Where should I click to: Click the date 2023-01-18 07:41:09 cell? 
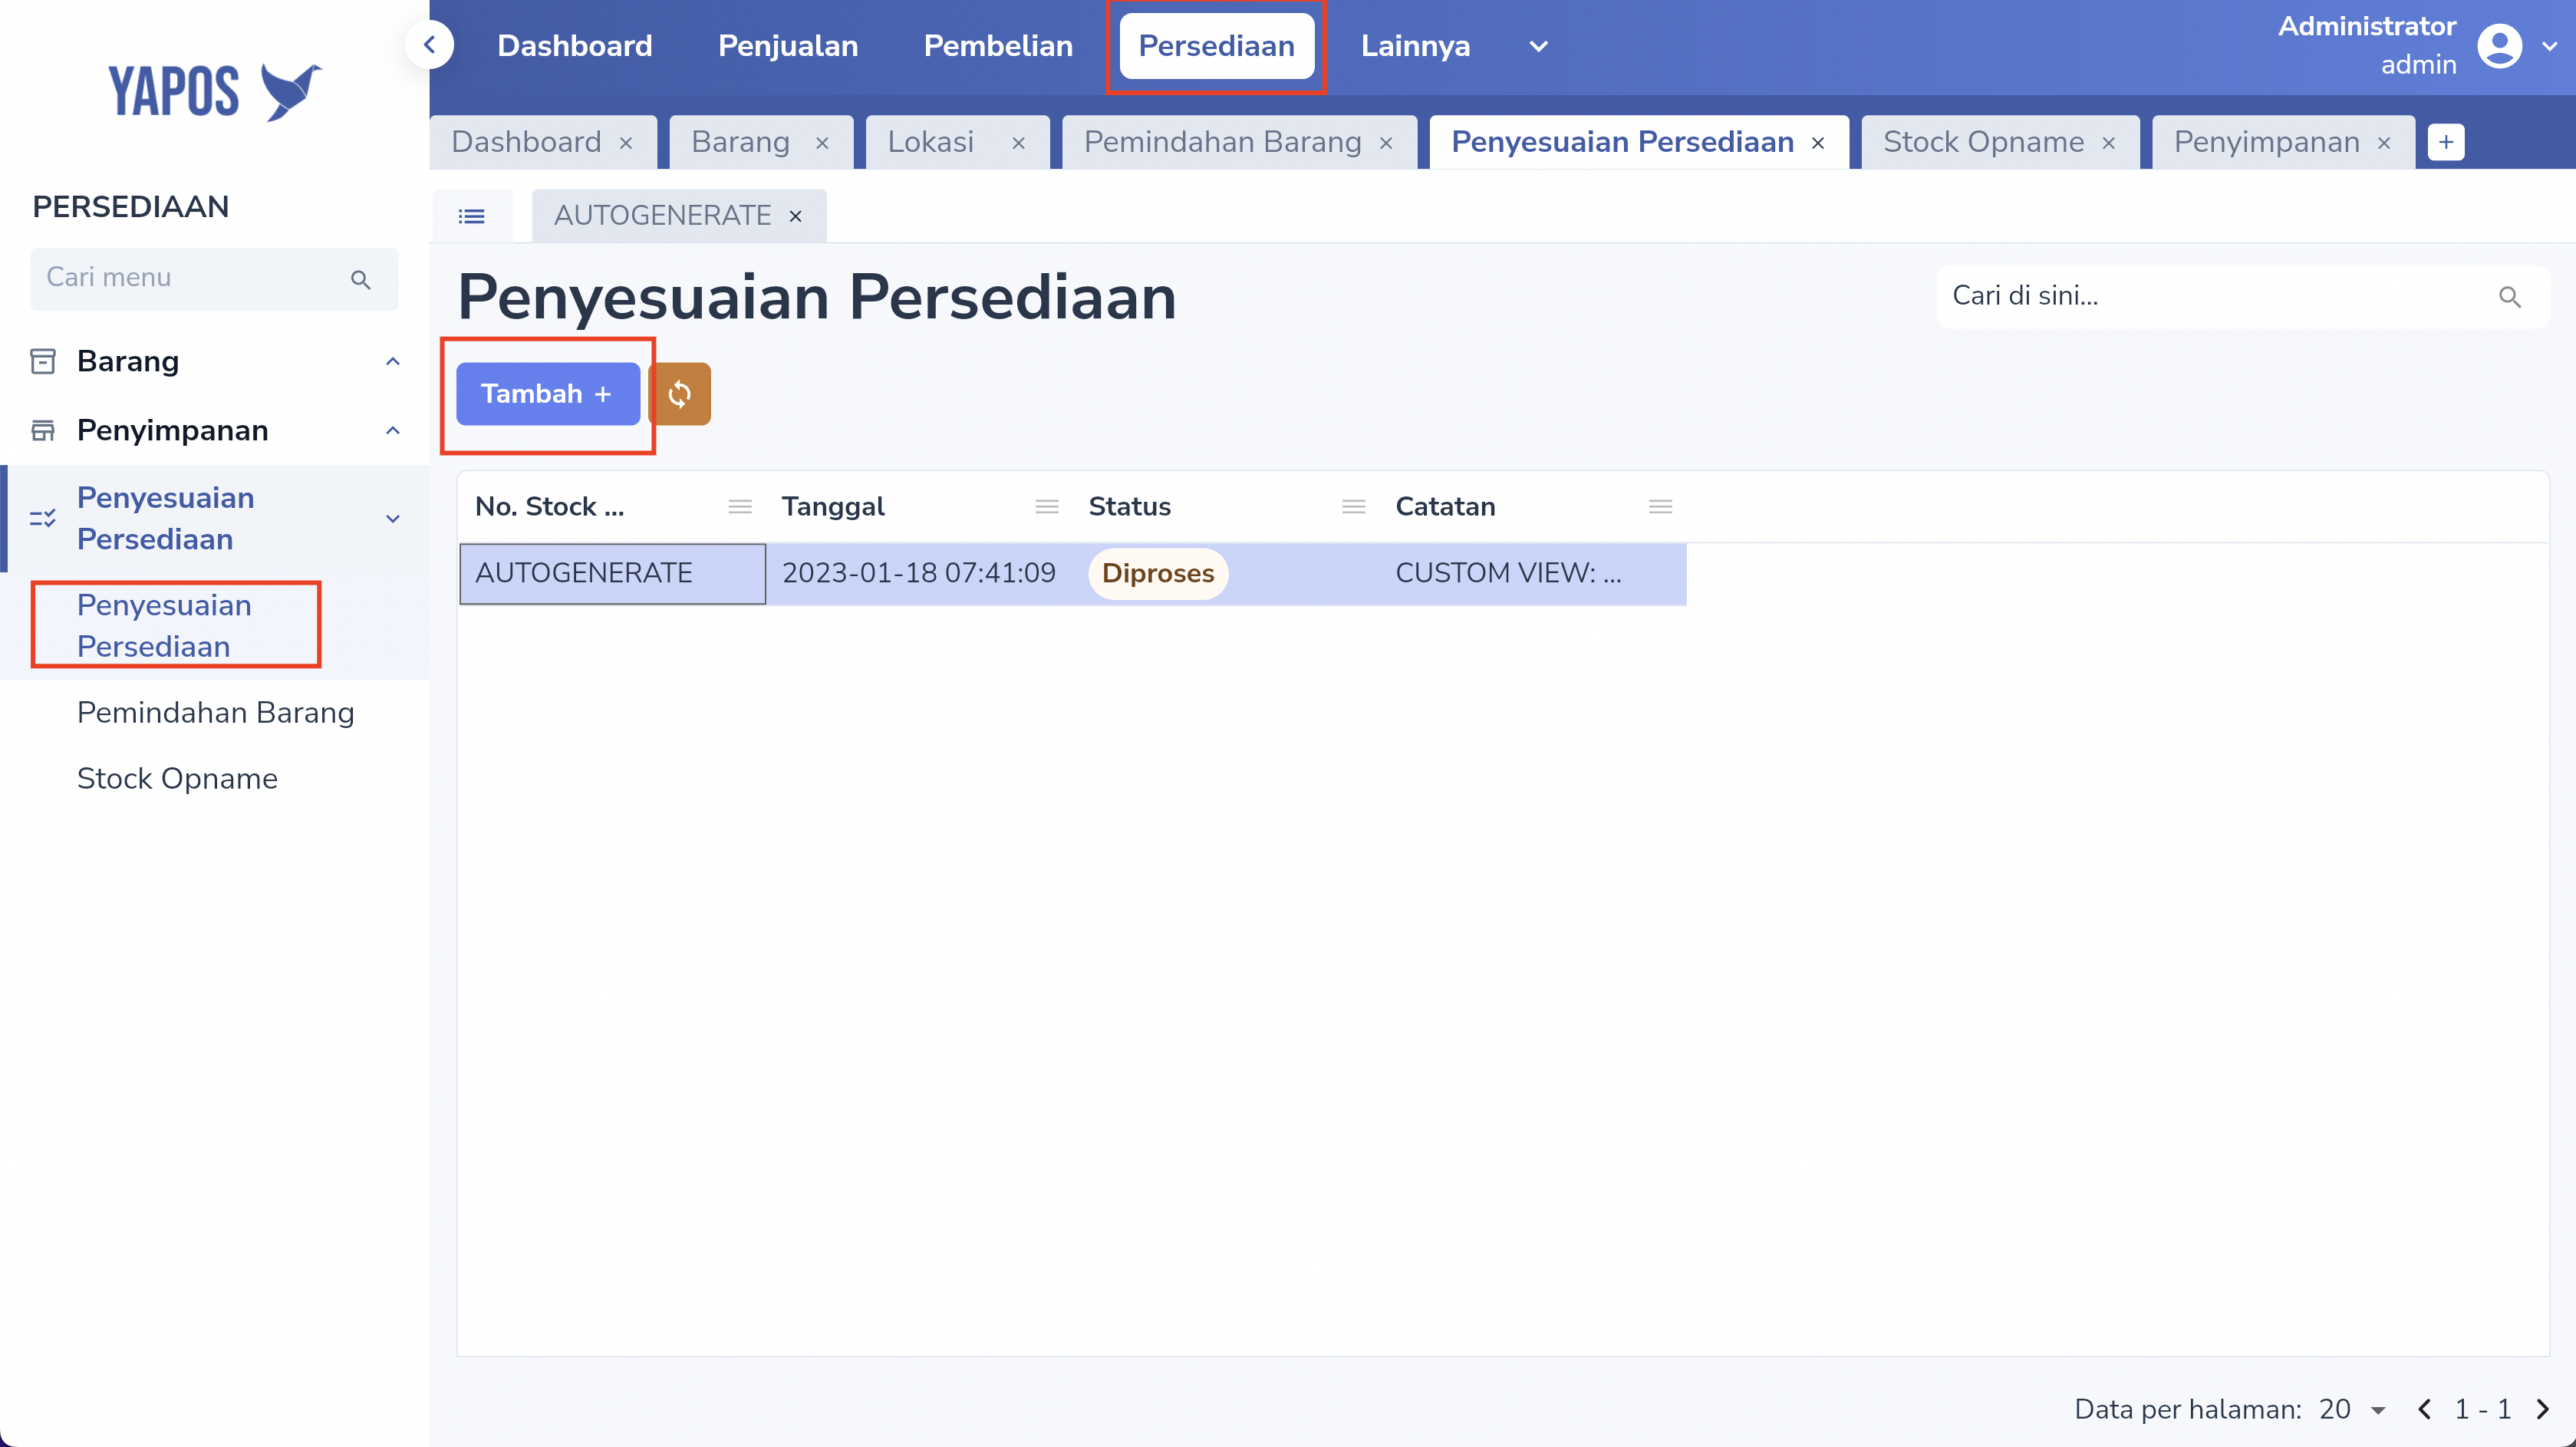coord(919,574)
